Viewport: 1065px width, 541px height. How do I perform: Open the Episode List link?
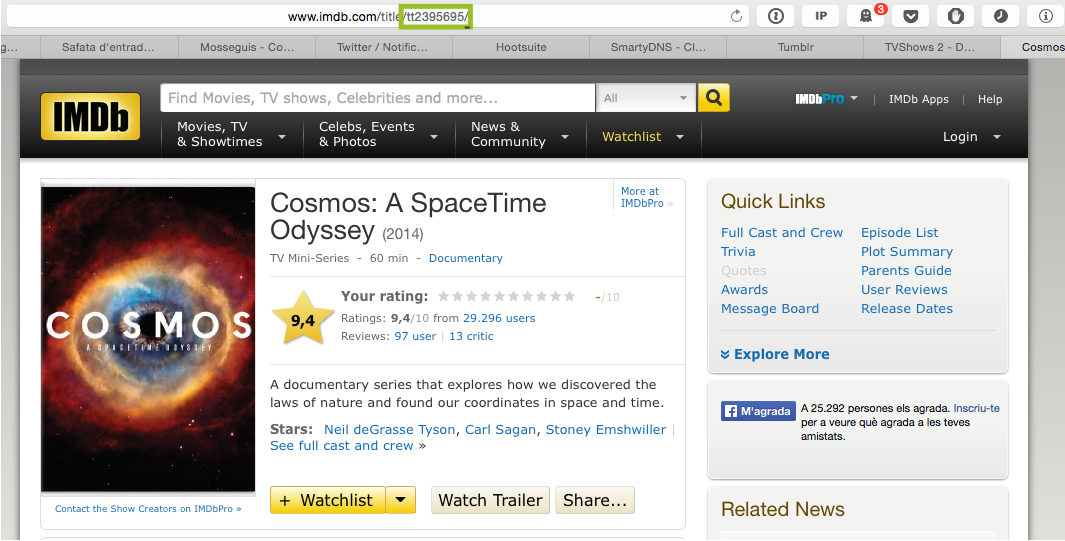coord(899,232)
